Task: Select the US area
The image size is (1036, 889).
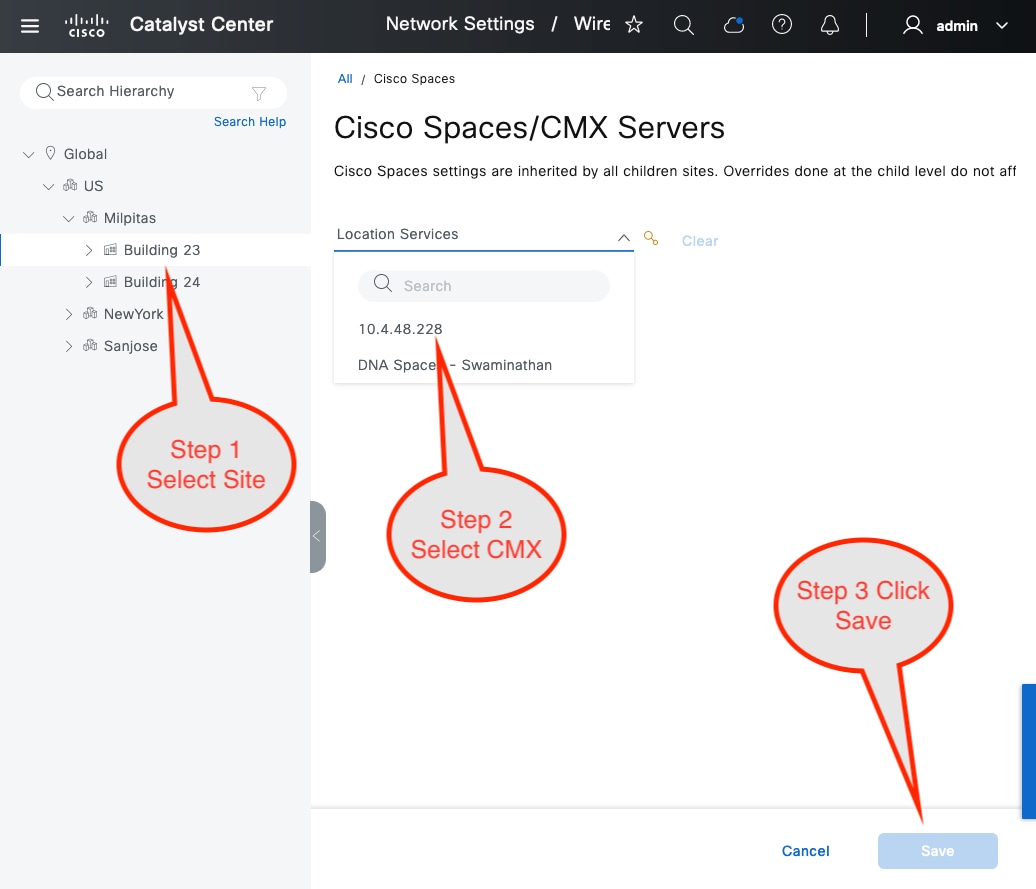Action: tap(93, 186)
